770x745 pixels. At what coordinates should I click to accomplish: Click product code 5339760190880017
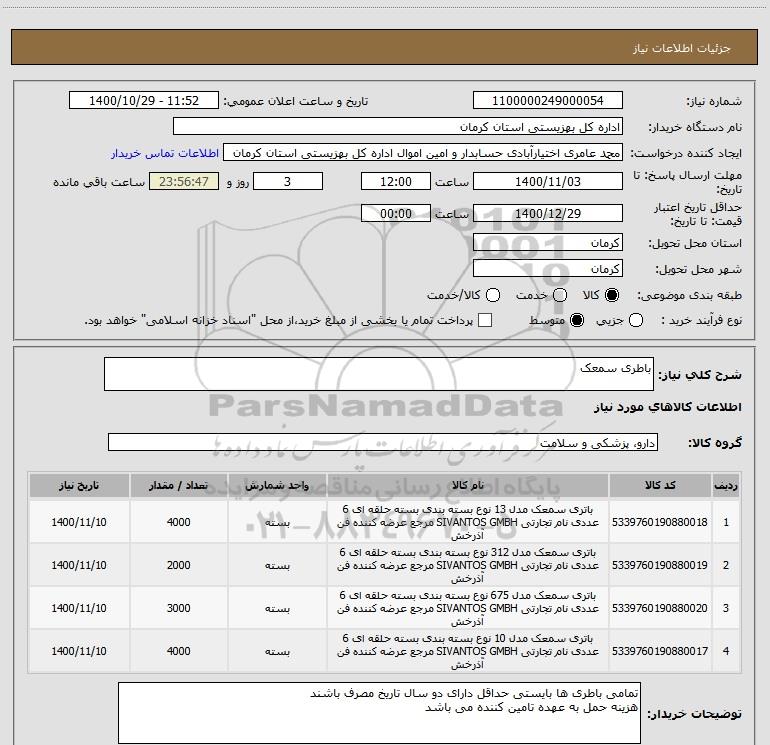[x=660, y=651]
